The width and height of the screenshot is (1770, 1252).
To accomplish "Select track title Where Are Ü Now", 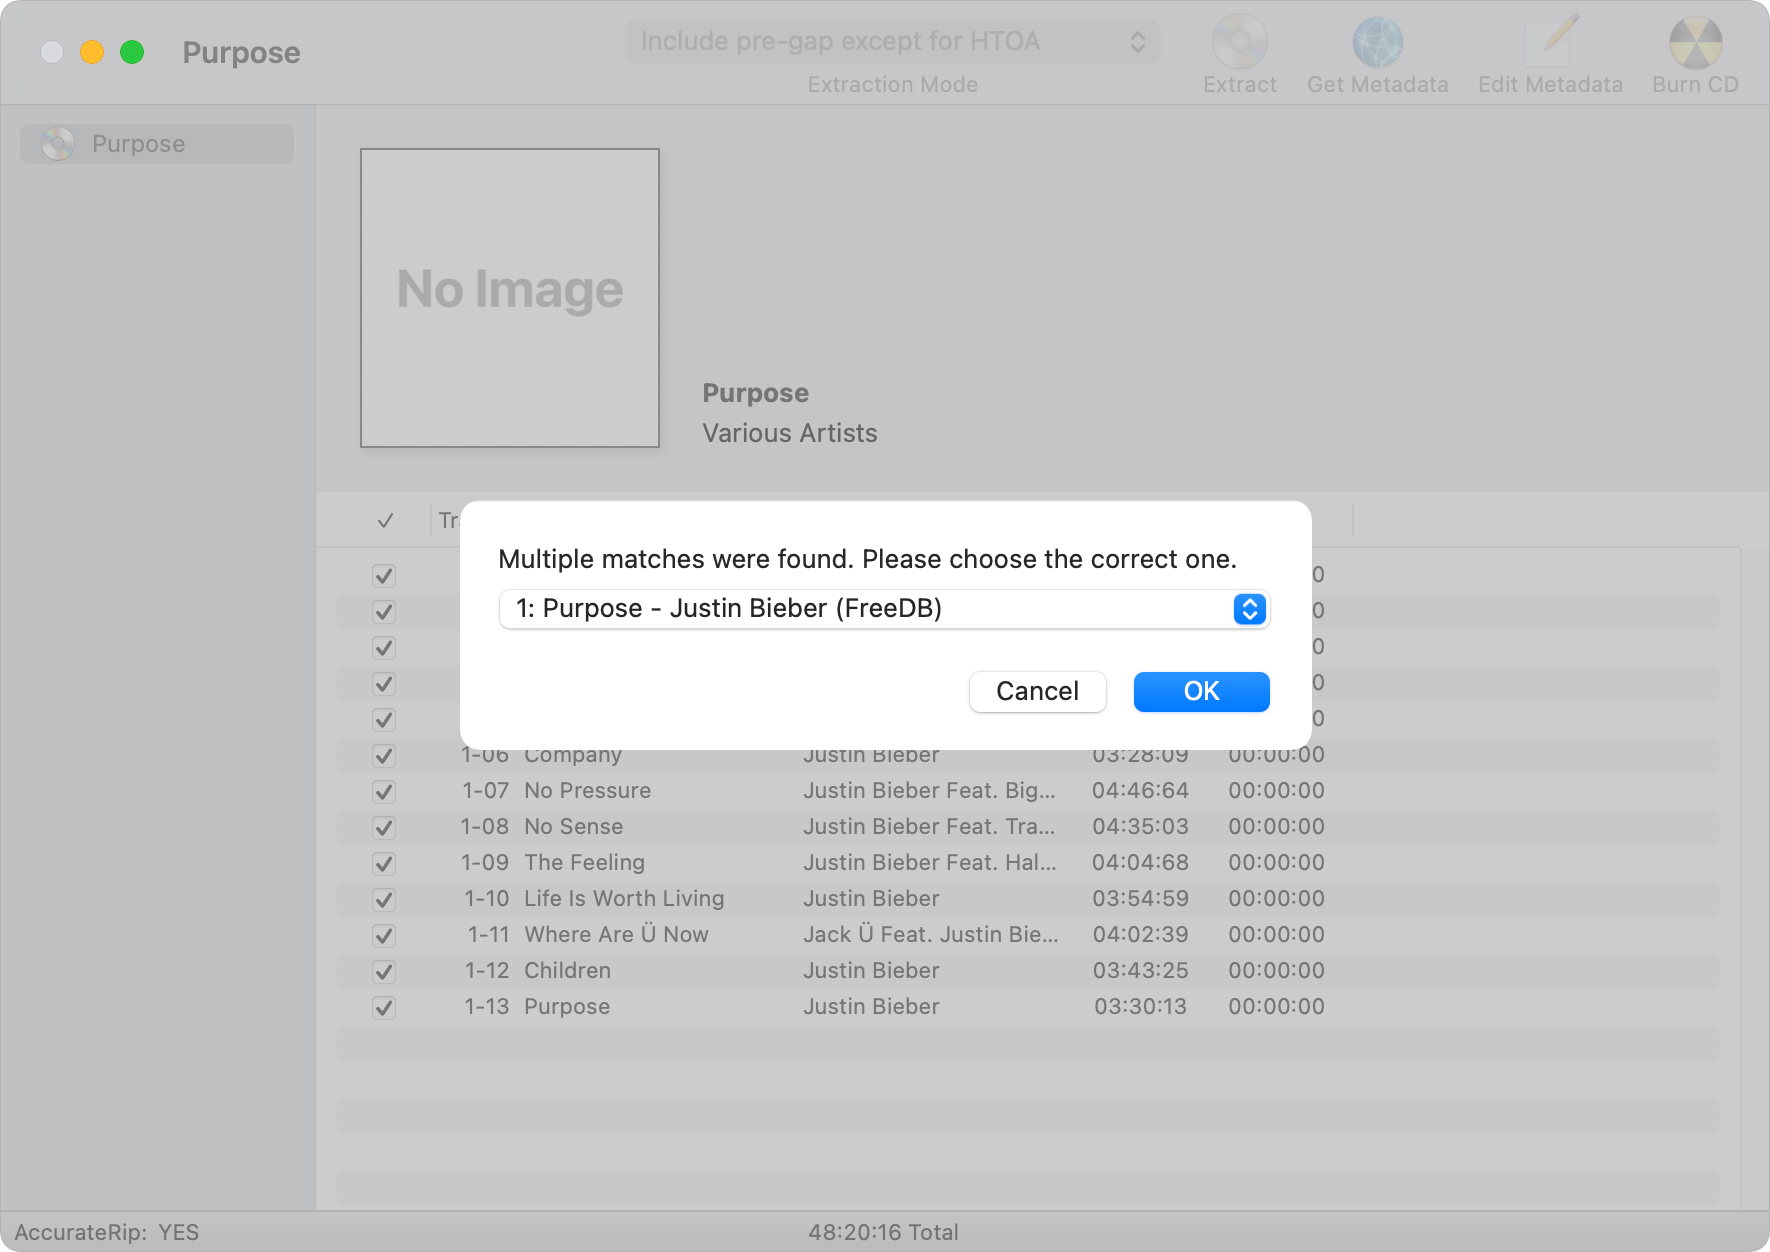I will [617, 935].
